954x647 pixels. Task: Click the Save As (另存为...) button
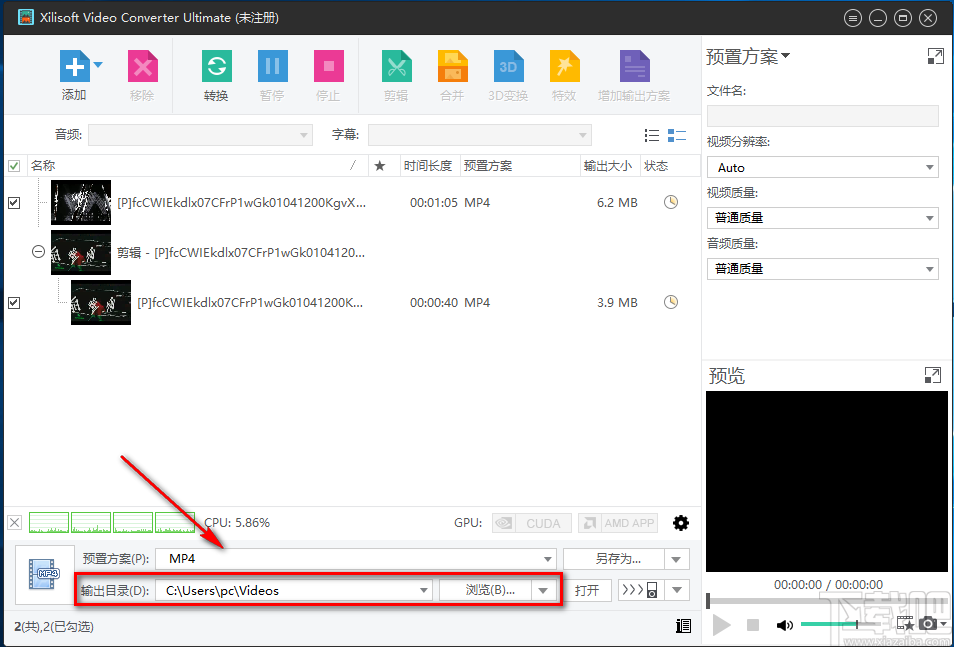(615, 559)
